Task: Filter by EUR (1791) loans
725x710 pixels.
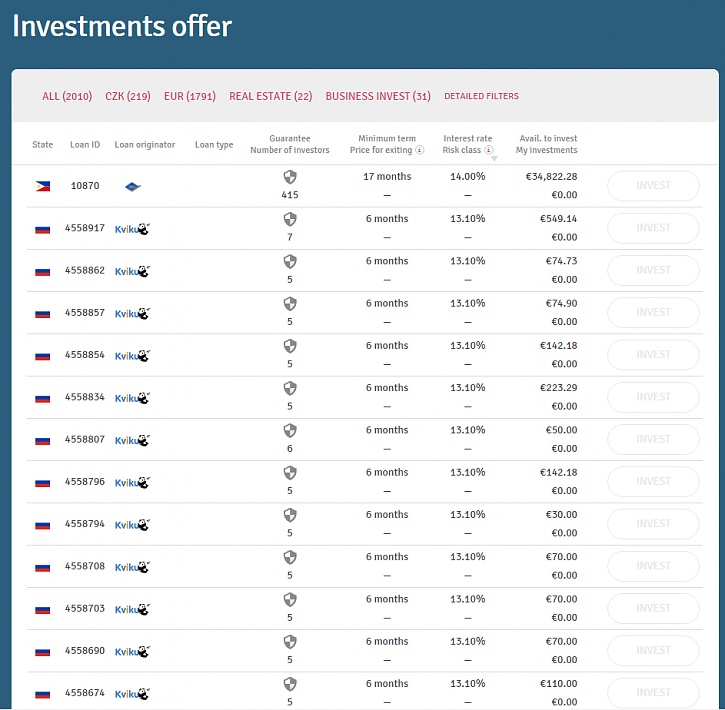Action: coord(190,96)
